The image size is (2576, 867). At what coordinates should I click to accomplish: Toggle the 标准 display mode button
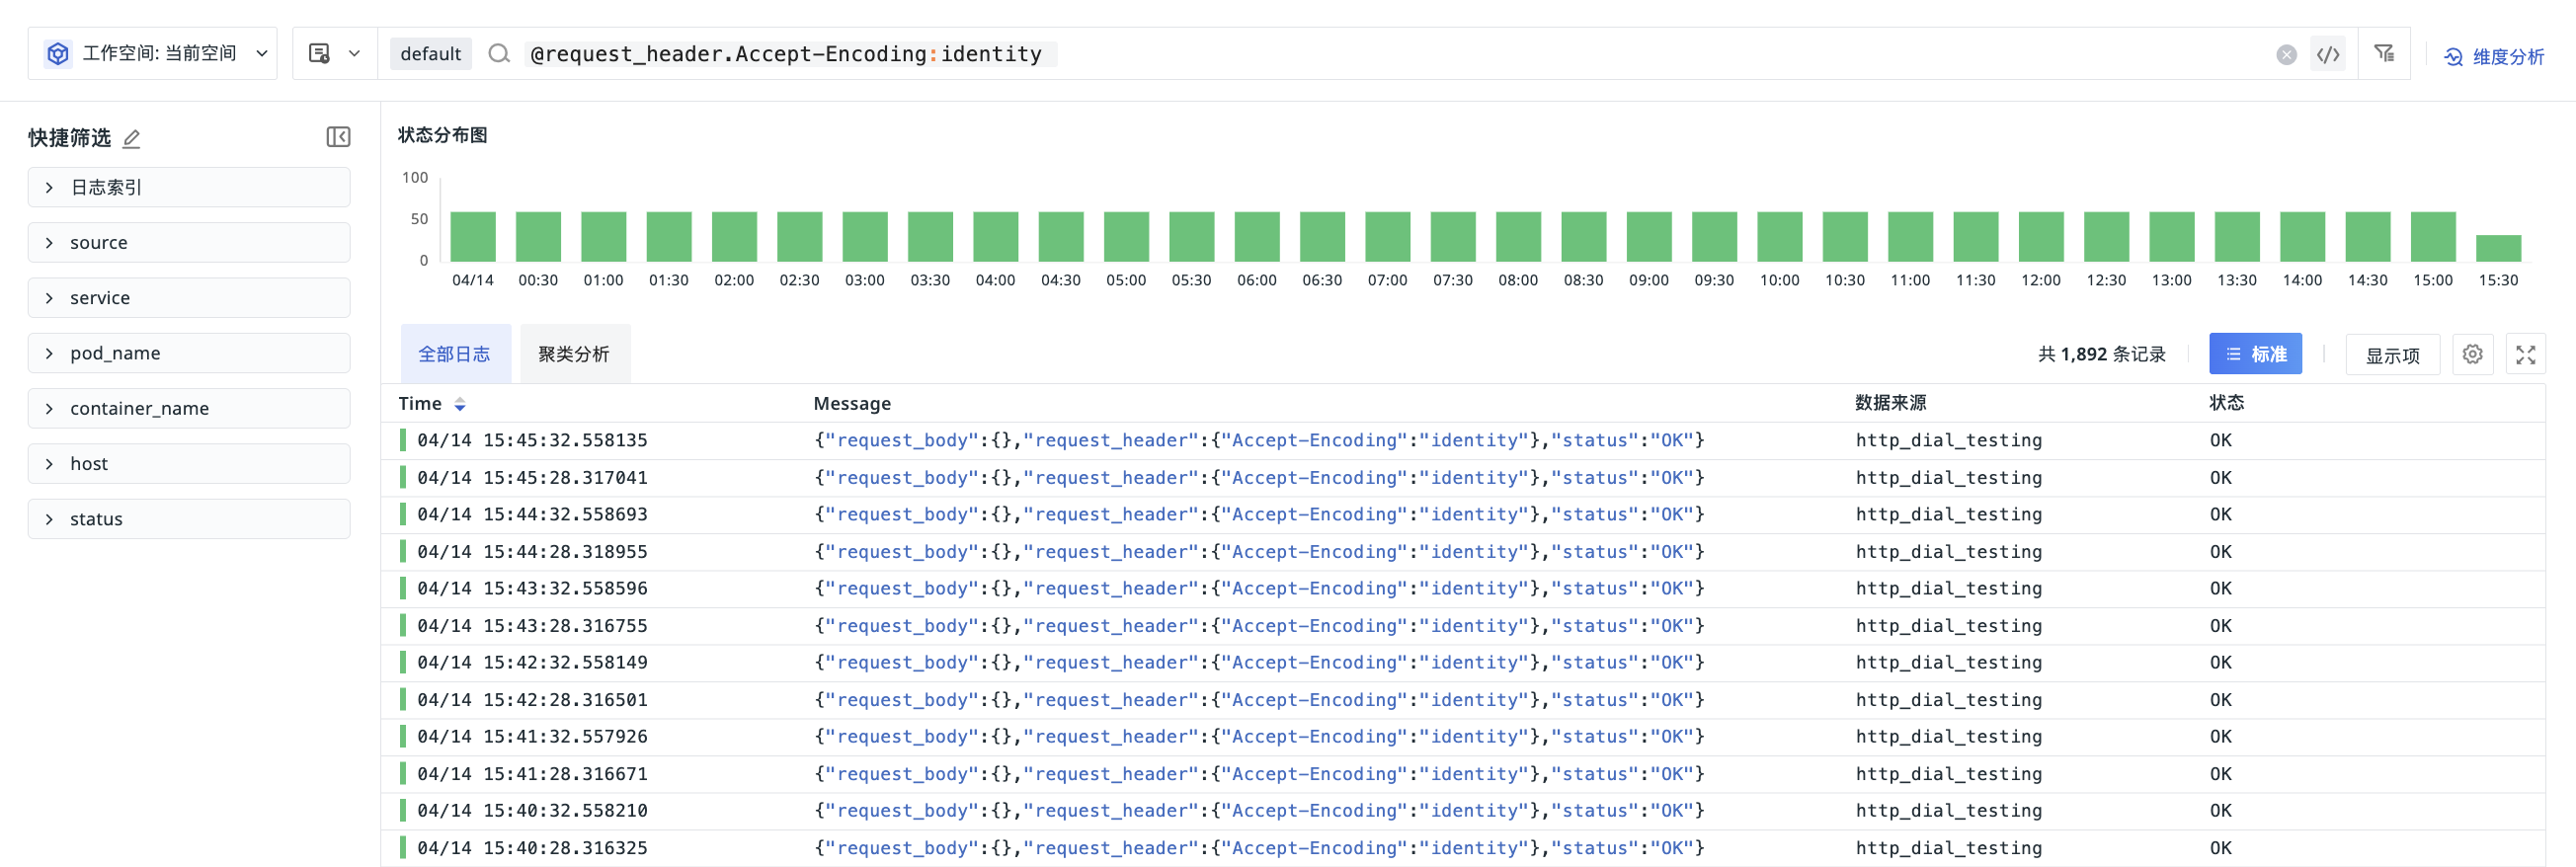click(x=2255, y=354)
